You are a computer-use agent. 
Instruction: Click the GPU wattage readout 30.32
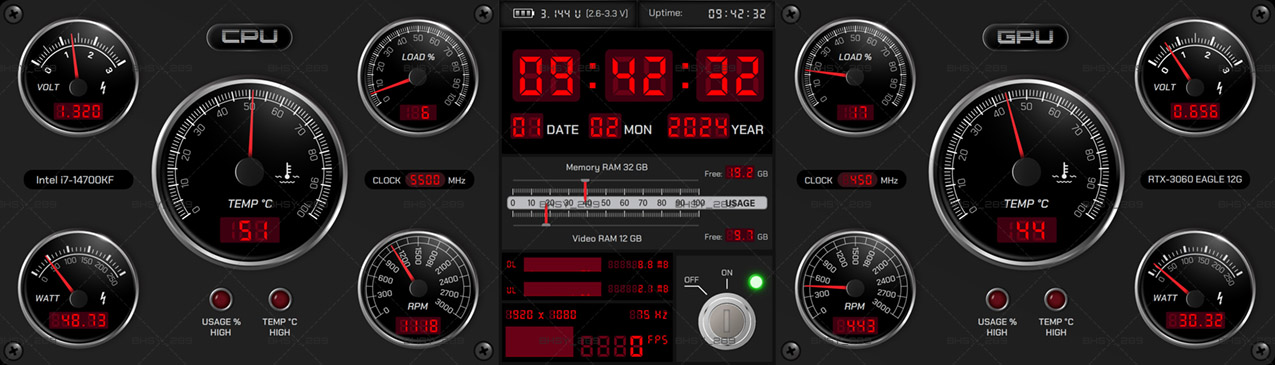pyautogui.click(x=1196, y=321)
